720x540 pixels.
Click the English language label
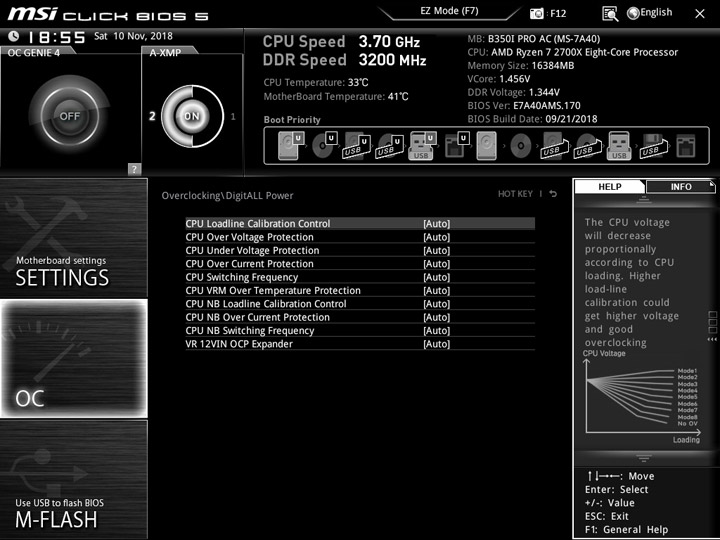coord(656,12)
